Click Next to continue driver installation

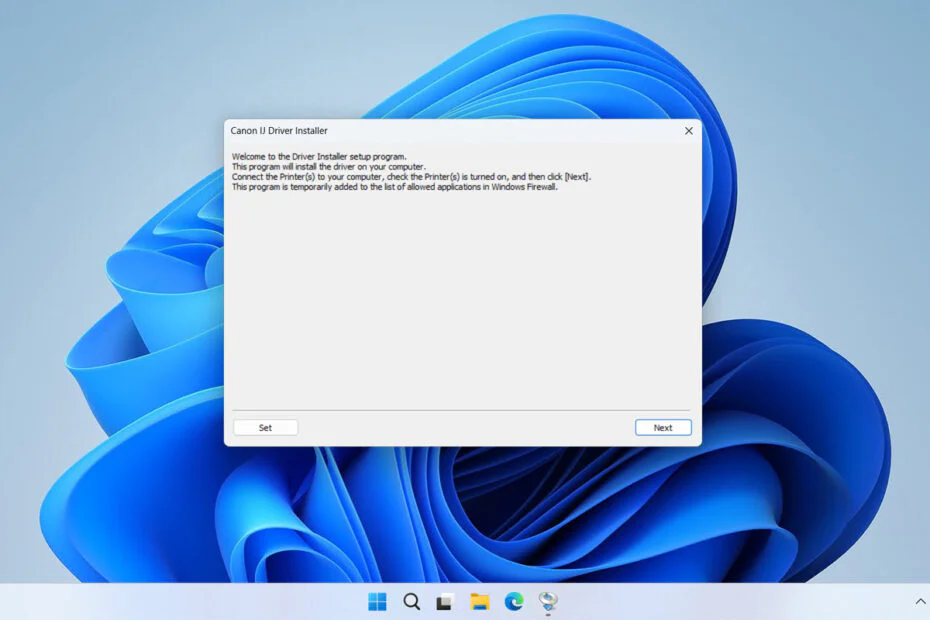[x=663, y=427]
